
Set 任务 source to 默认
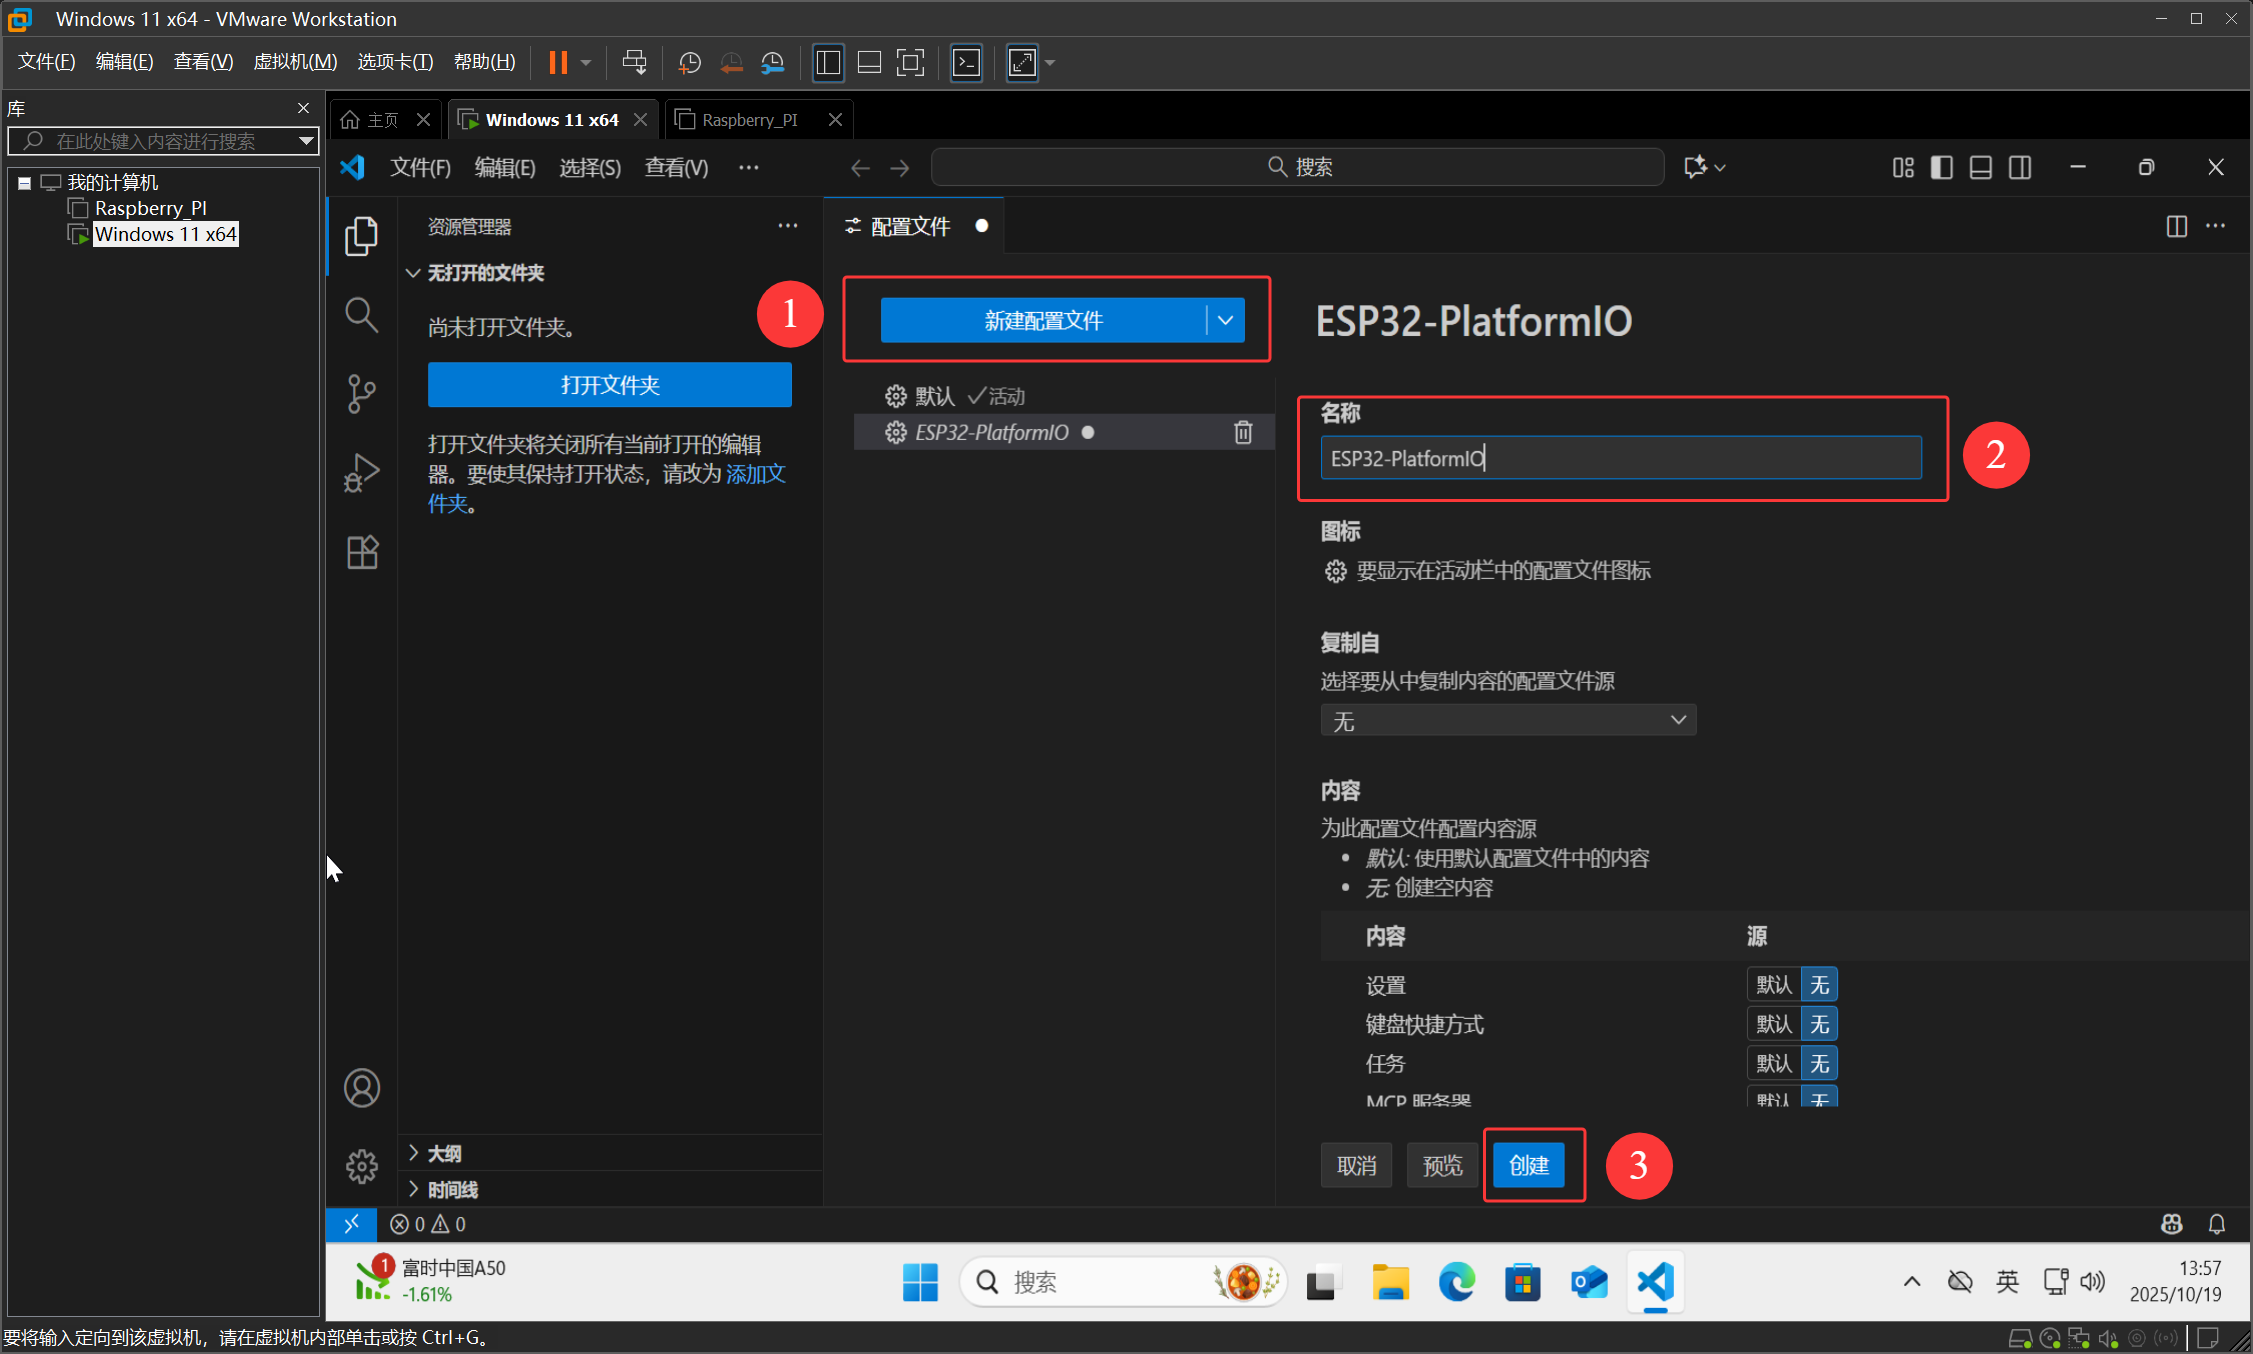[1774, 1063]
